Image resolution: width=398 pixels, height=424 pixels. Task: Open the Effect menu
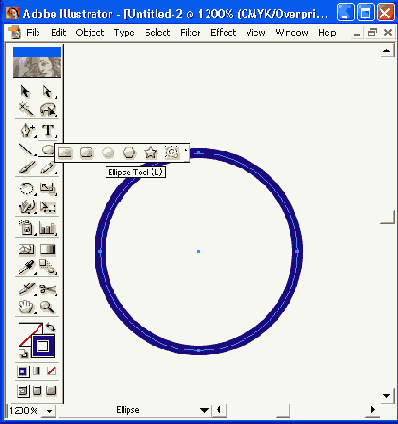coord(223,33)
